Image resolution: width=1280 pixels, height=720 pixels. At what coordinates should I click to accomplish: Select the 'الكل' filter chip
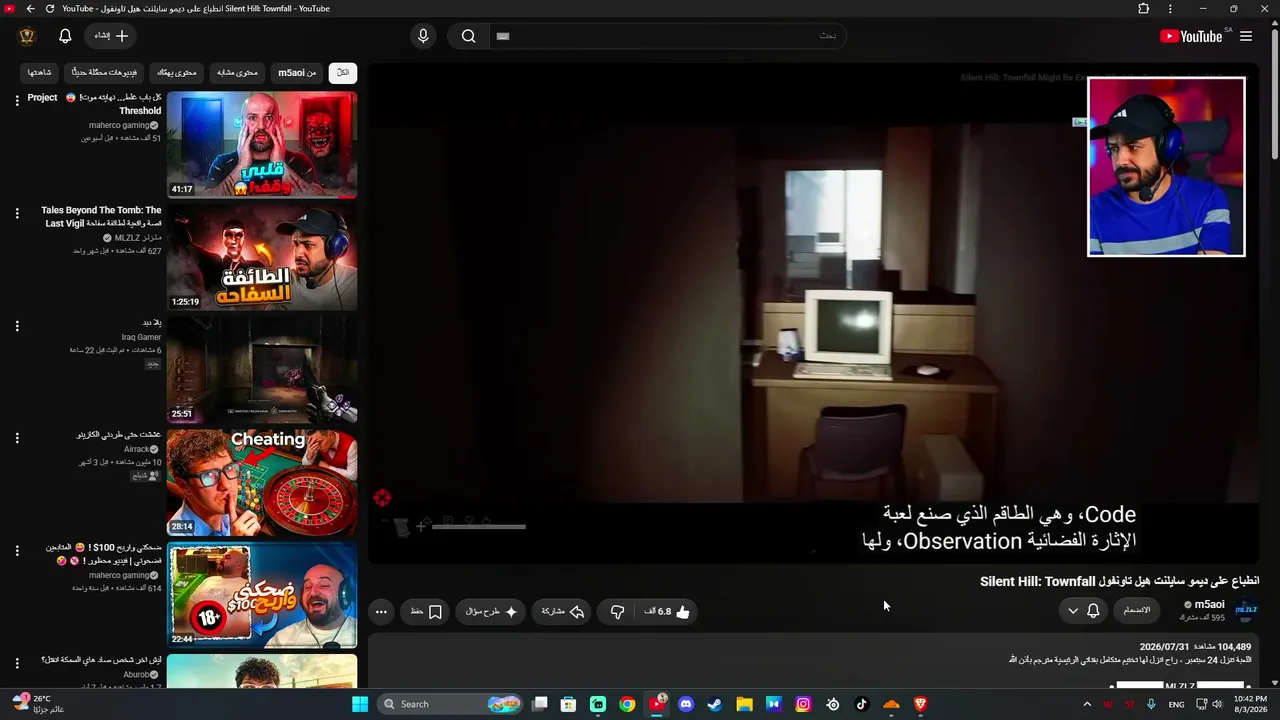pyautogui.click(x=342, y=72)
